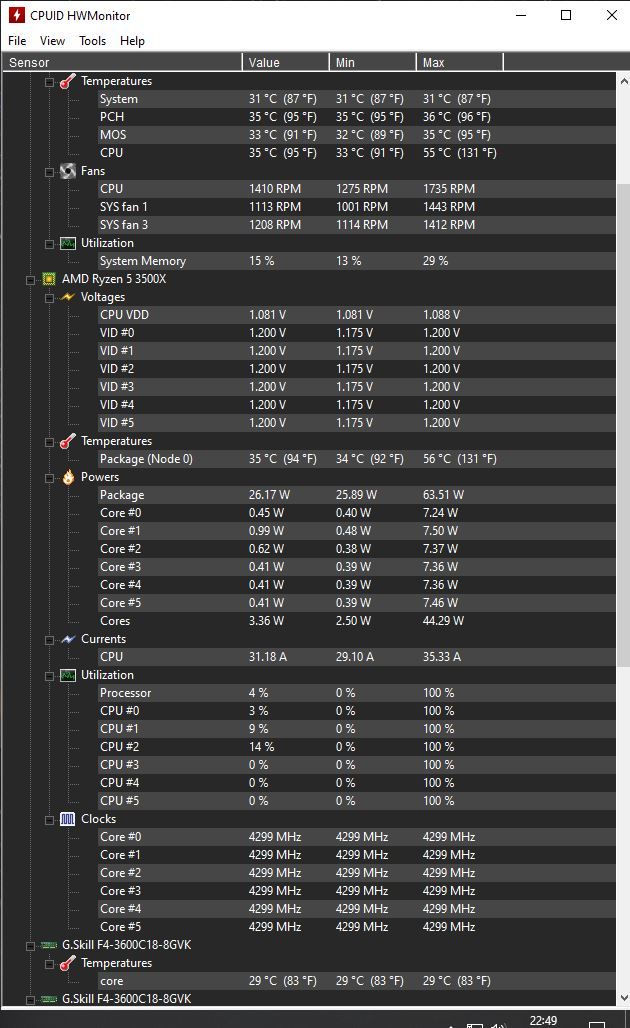This screenshot has width=630, height=1028.
Task: Open the File menu
Action: [x=17, y=41]
